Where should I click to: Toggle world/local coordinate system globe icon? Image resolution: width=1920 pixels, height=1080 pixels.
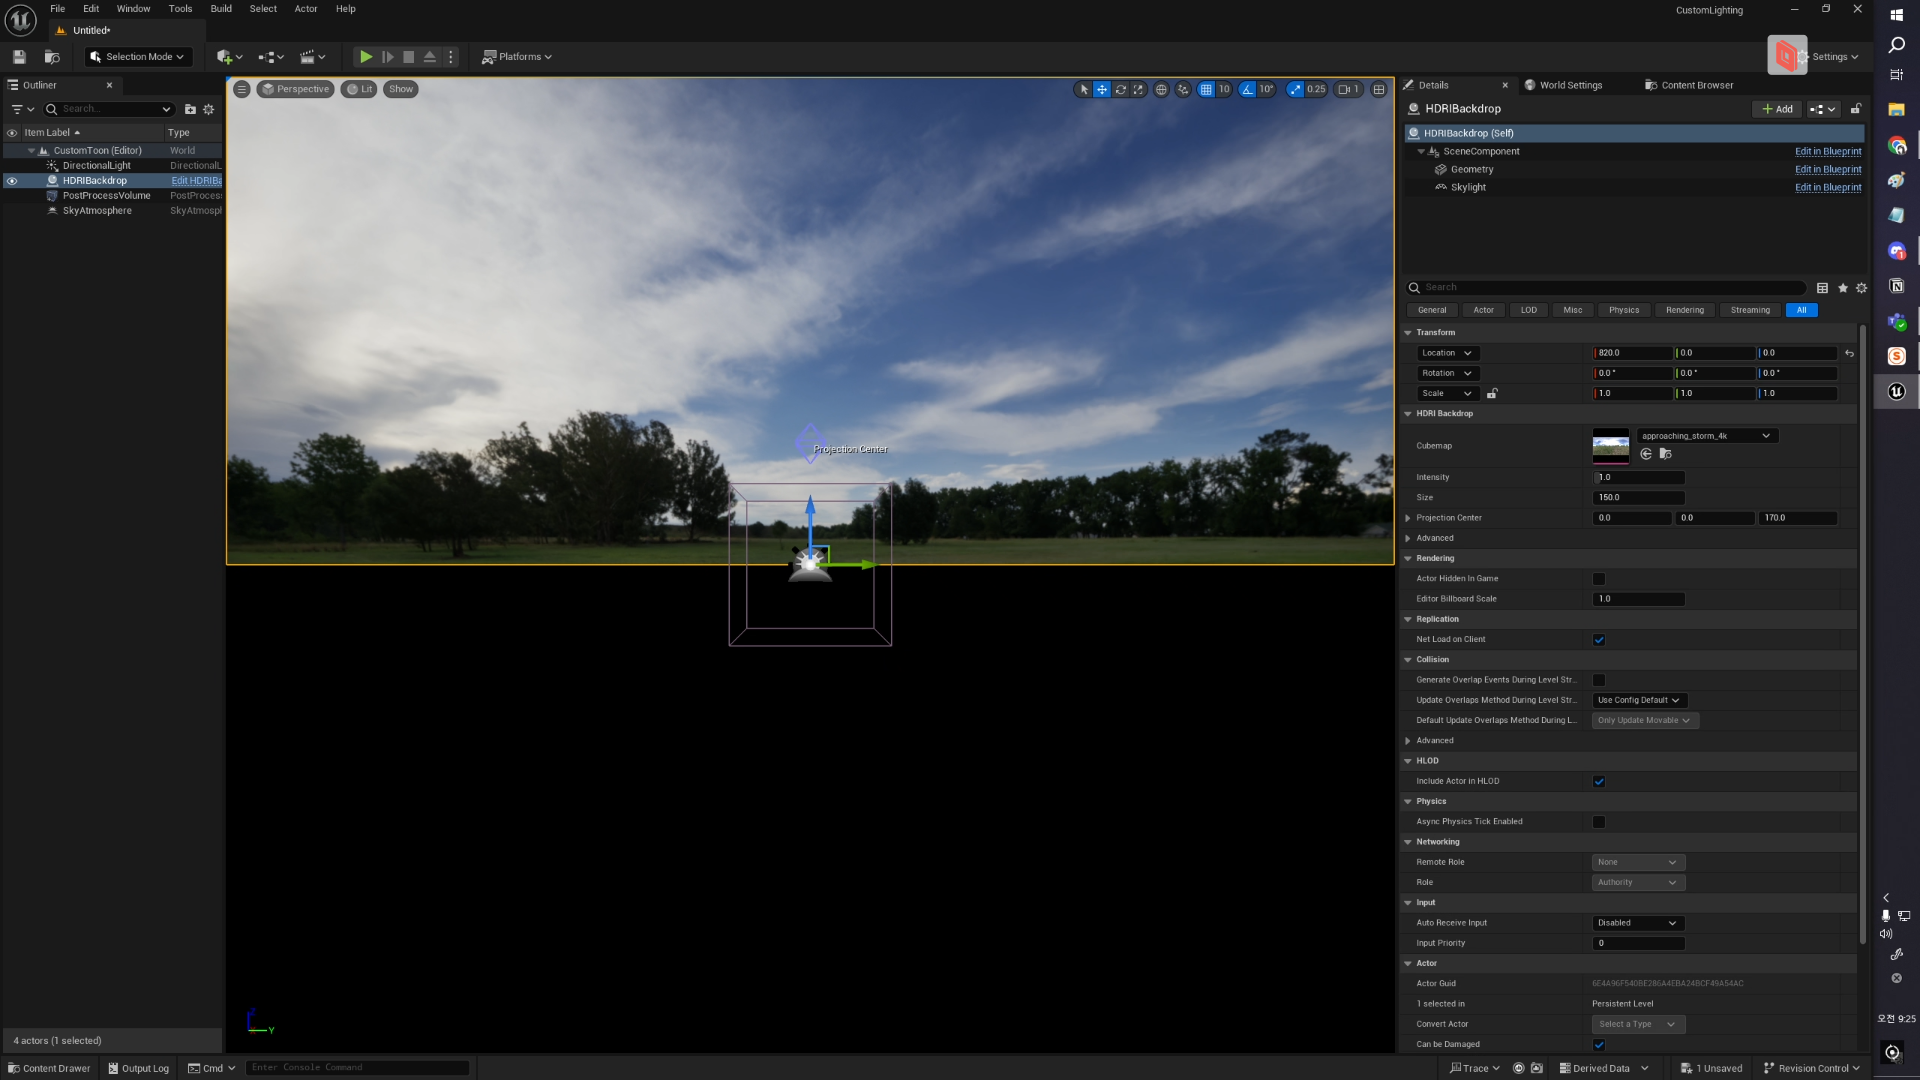pos(1161,89)
